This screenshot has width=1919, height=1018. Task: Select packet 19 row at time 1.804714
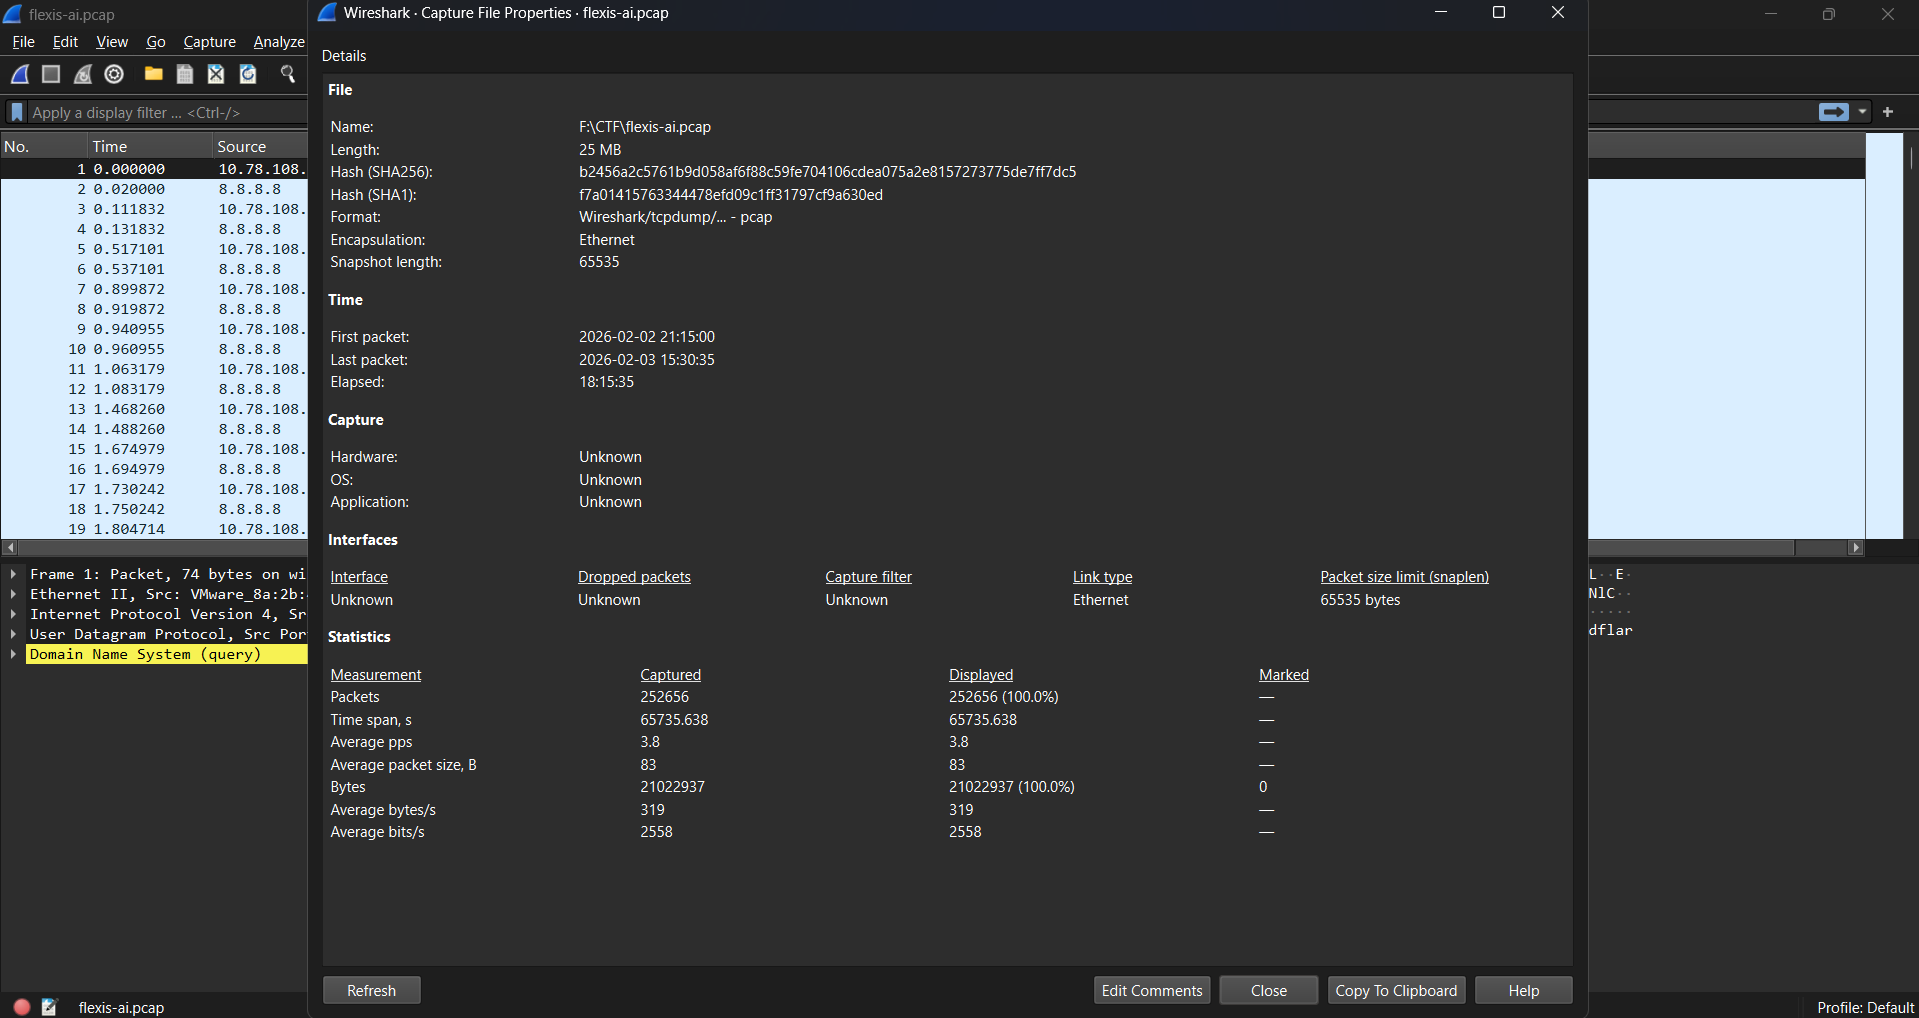pyautogui.click(x=154, y=529)
